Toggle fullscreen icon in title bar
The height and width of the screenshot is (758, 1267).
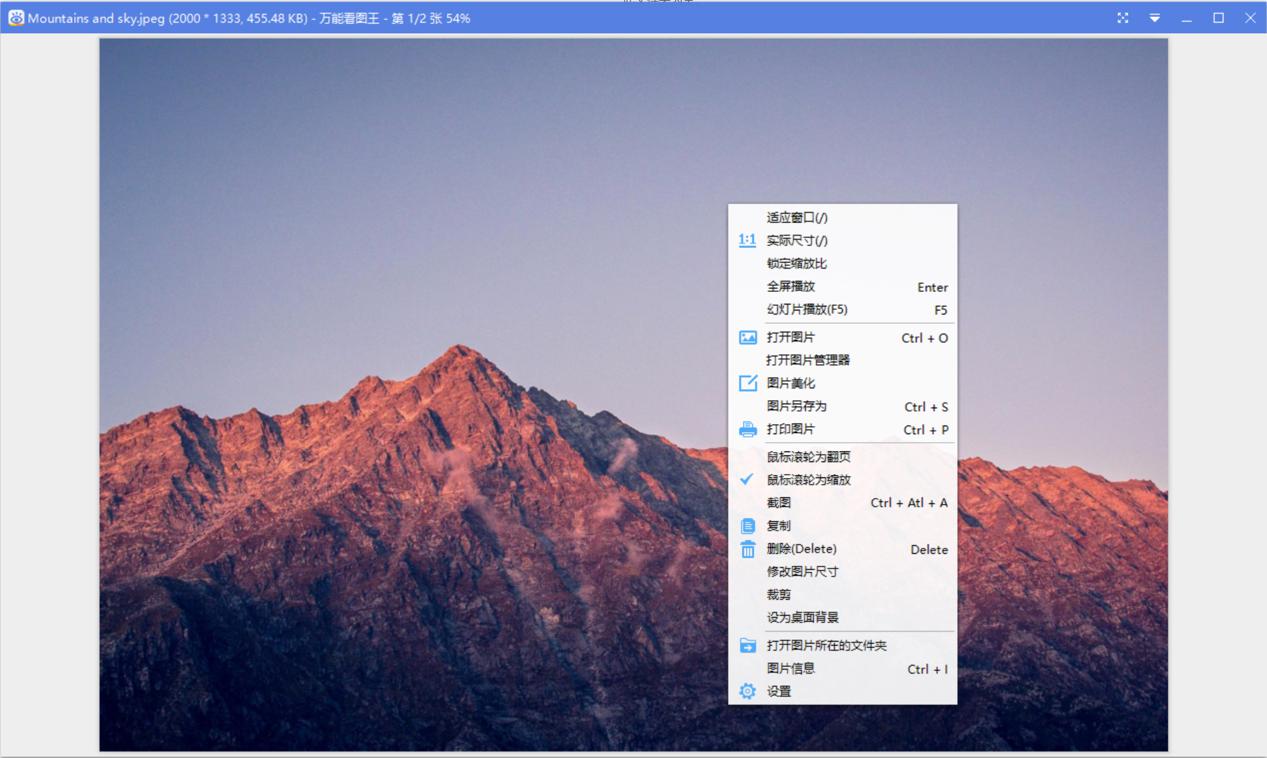1123,18
